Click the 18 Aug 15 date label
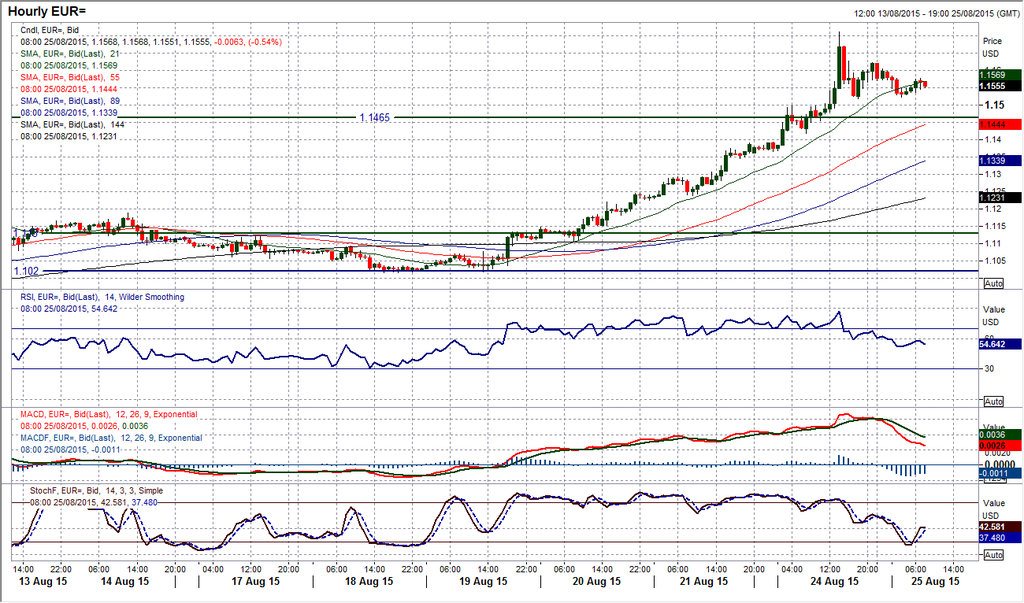The width and height of the screenshot is (1024, 603). pyautogui.click(x=369, y=581)
